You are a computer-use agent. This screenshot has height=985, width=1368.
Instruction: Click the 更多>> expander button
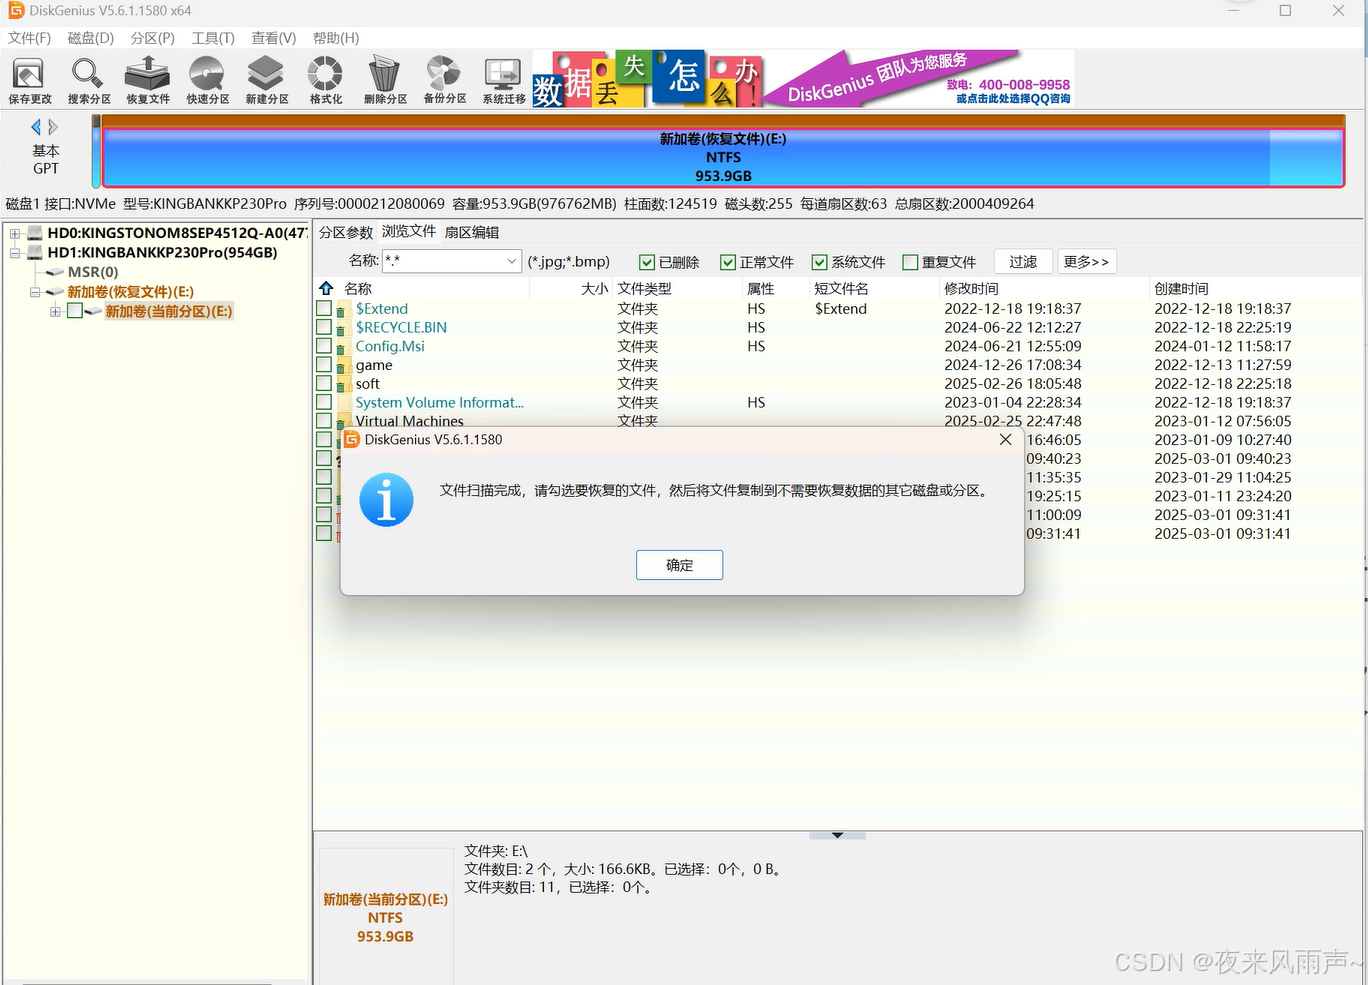pyautogui.click(x=1086, y=261)
